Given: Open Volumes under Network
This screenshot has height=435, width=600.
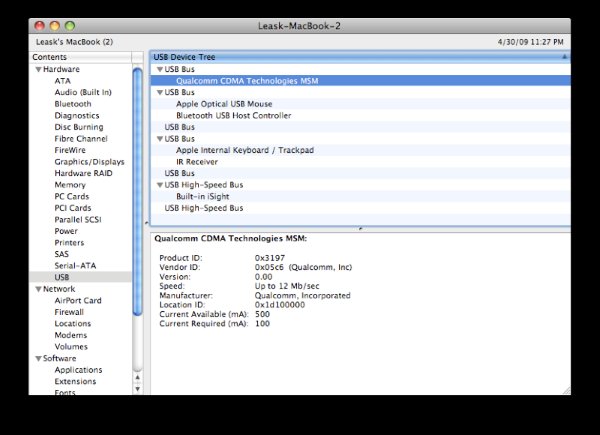Looking at the screenshot, I should pos(71,347).
